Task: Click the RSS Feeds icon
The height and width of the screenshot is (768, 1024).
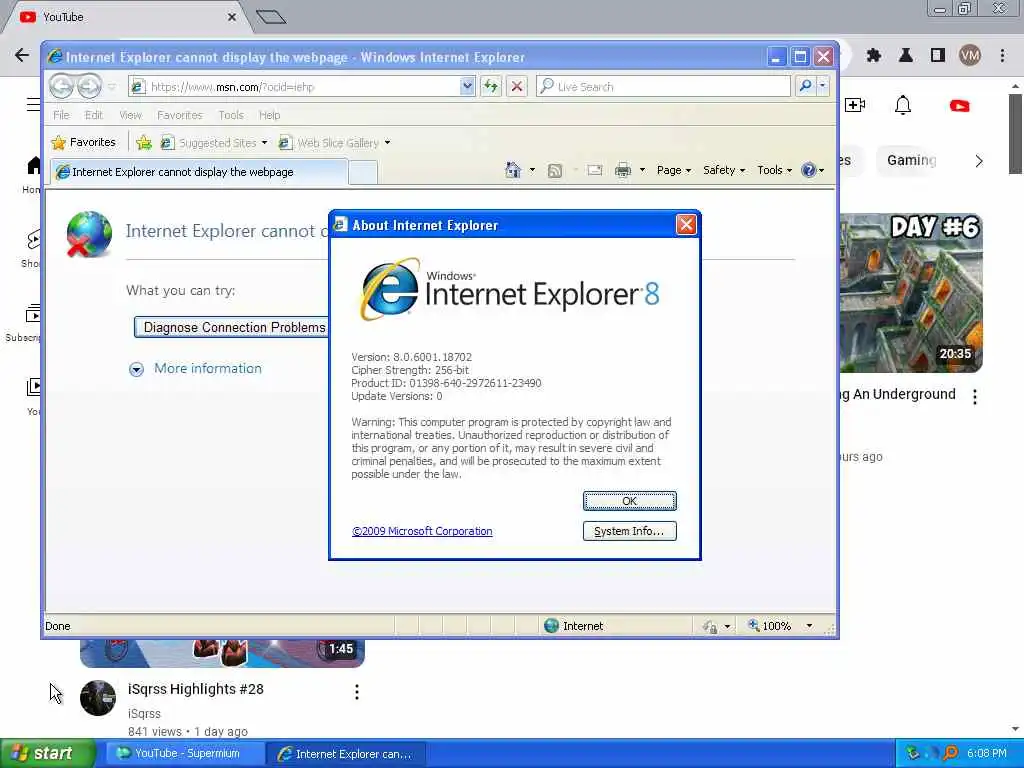Action: (554, 170)
